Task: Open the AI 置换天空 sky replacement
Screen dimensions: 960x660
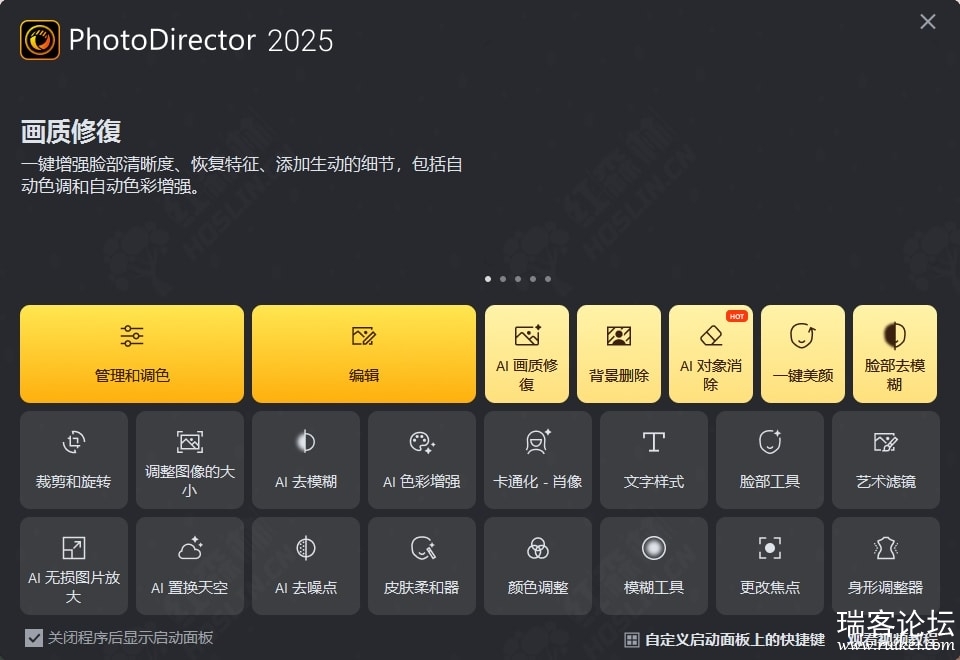Action: [x=190, y=566]
